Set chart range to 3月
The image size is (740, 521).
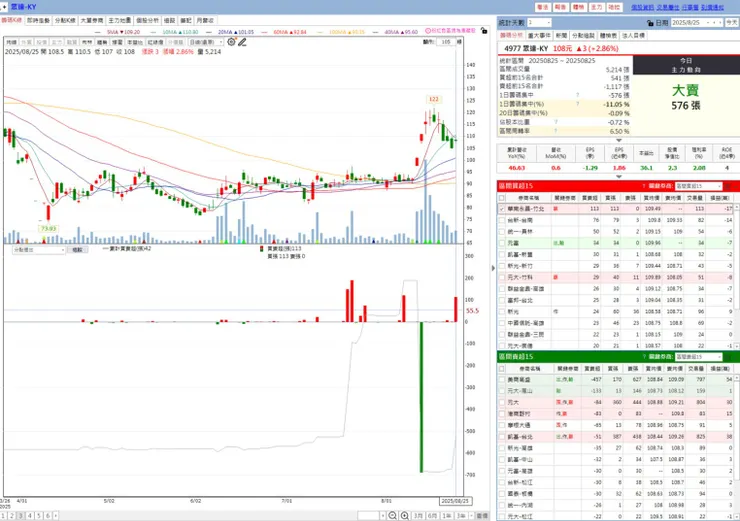pyautogui.click(x=419, y=516)
